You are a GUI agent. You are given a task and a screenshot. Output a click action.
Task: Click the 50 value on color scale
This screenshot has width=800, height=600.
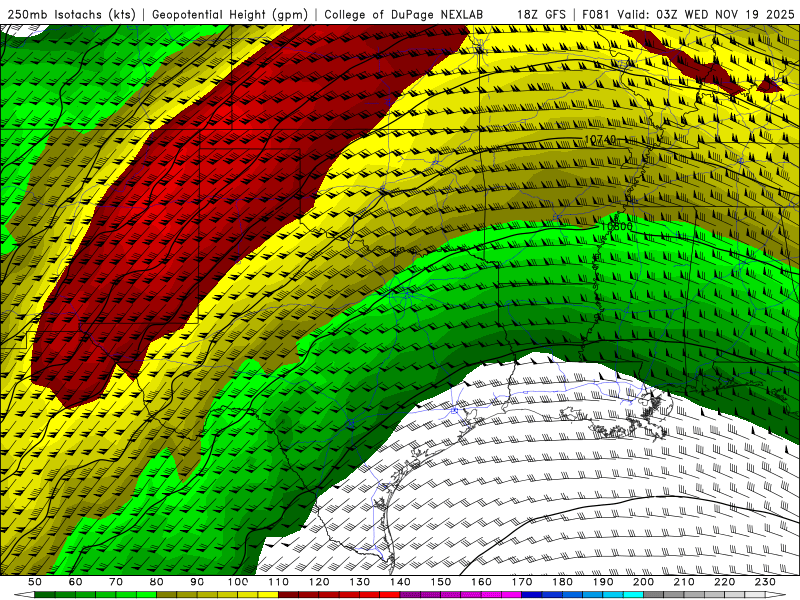(x=35, y=582)
